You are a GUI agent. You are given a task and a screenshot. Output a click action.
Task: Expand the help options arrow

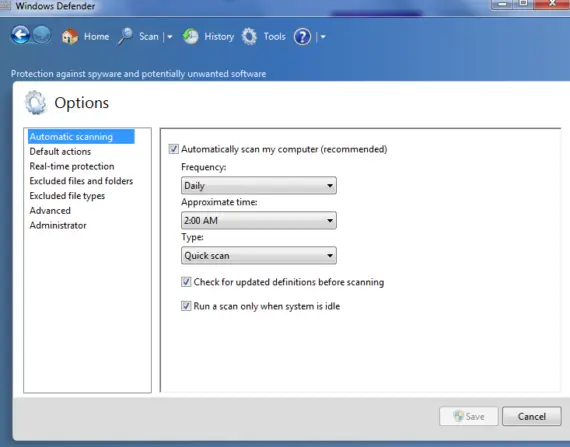point(323,37)
